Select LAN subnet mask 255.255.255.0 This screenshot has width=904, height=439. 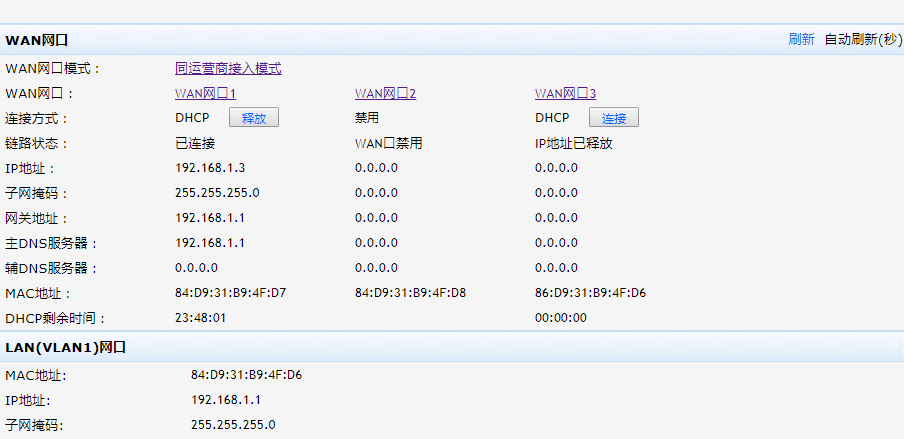(233, 425)
